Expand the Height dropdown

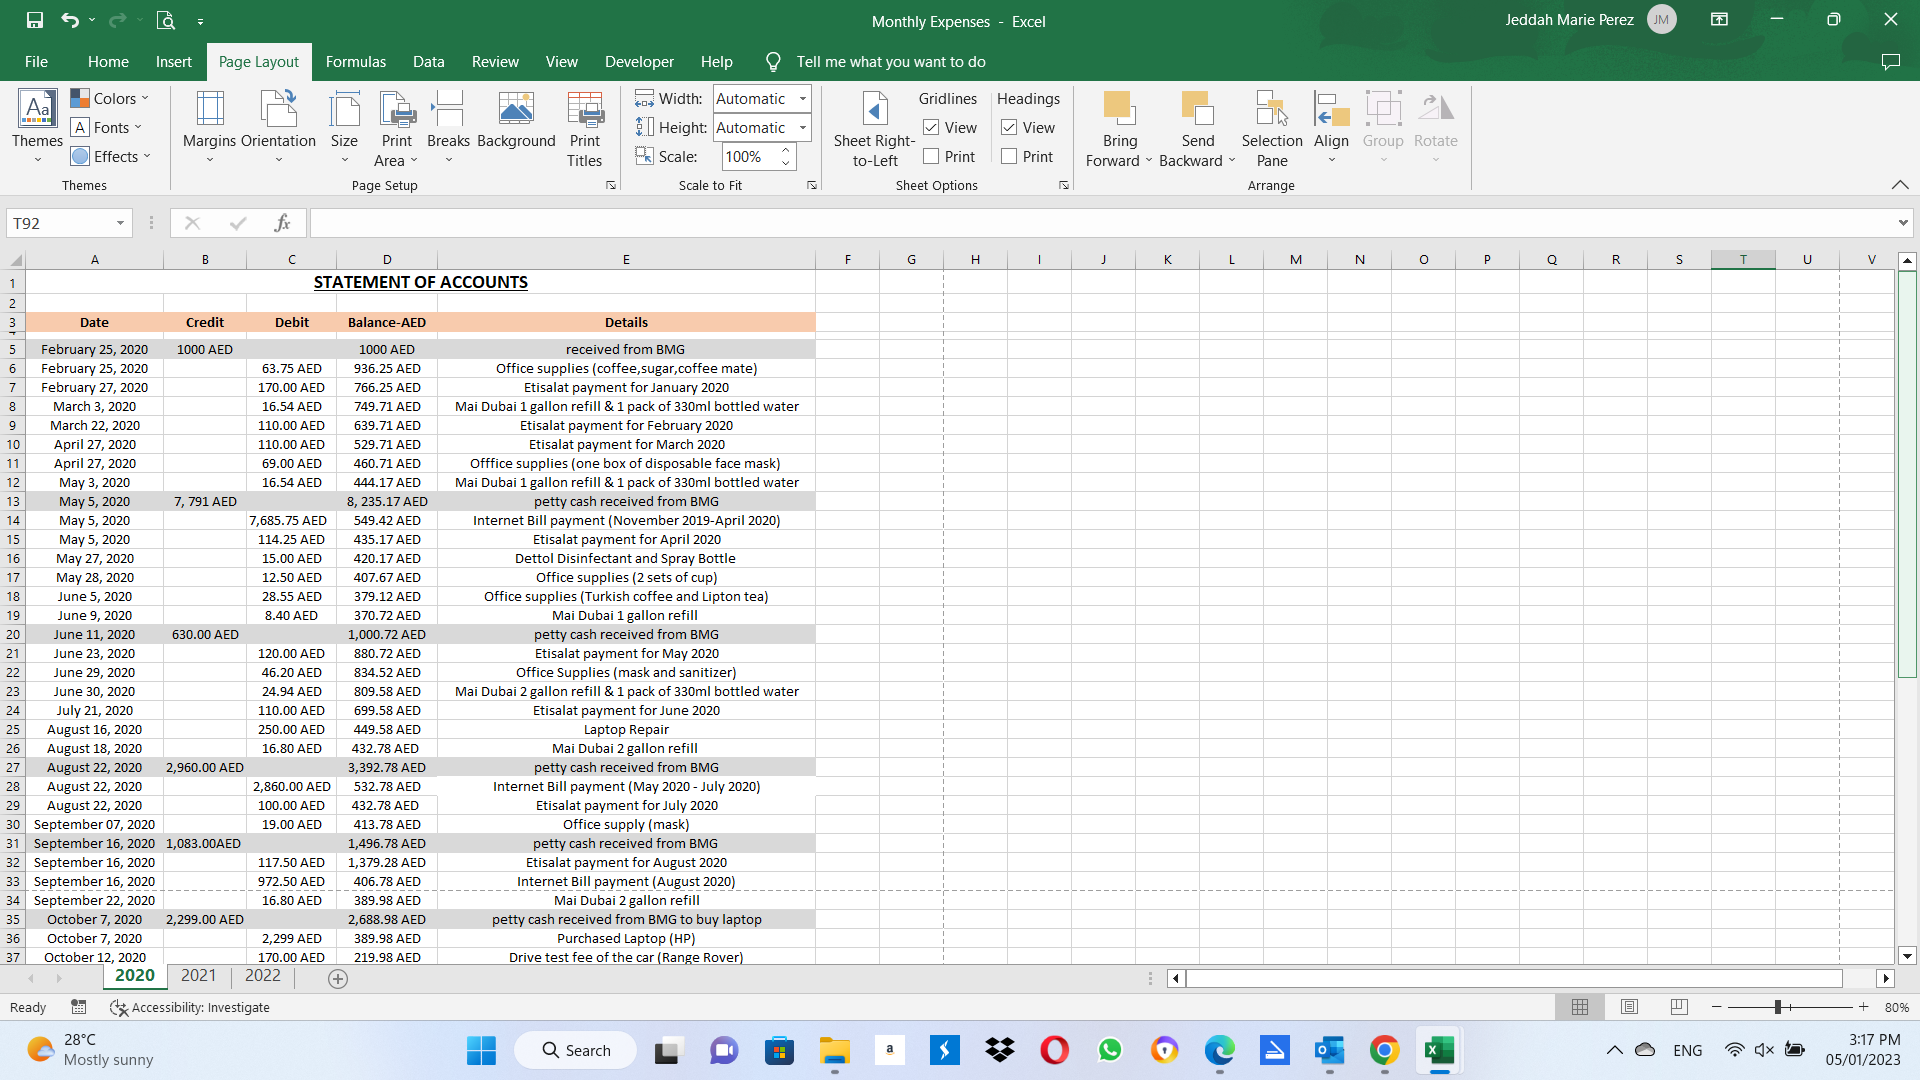(802, 128)
